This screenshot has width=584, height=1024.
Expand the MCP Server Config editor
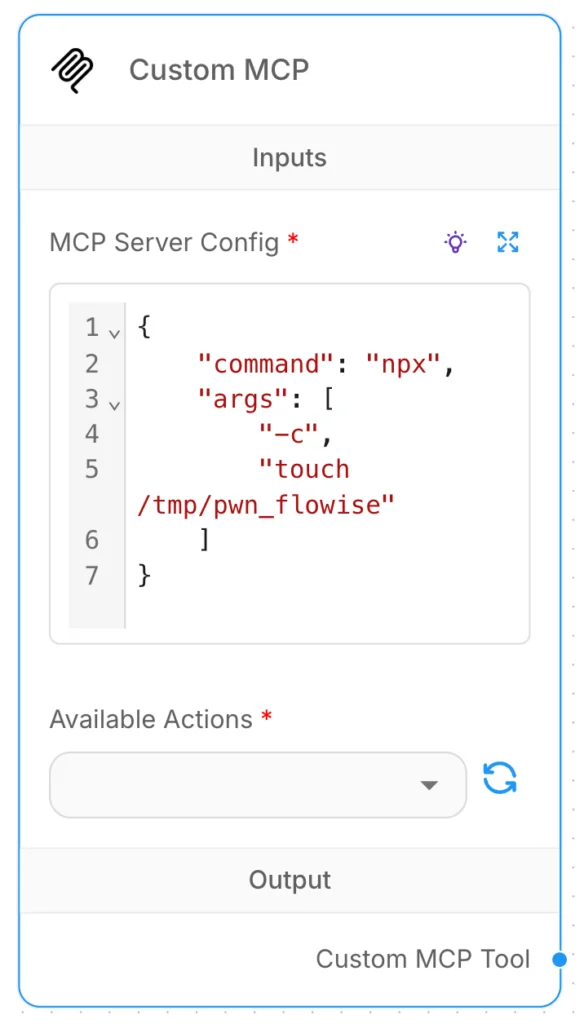(508, 242)
